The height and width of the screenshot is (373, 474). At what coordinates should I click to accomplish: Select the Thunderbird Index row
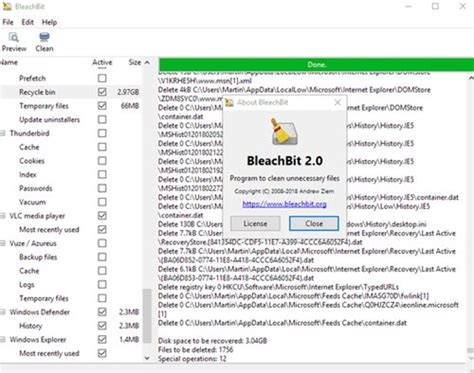71,174
